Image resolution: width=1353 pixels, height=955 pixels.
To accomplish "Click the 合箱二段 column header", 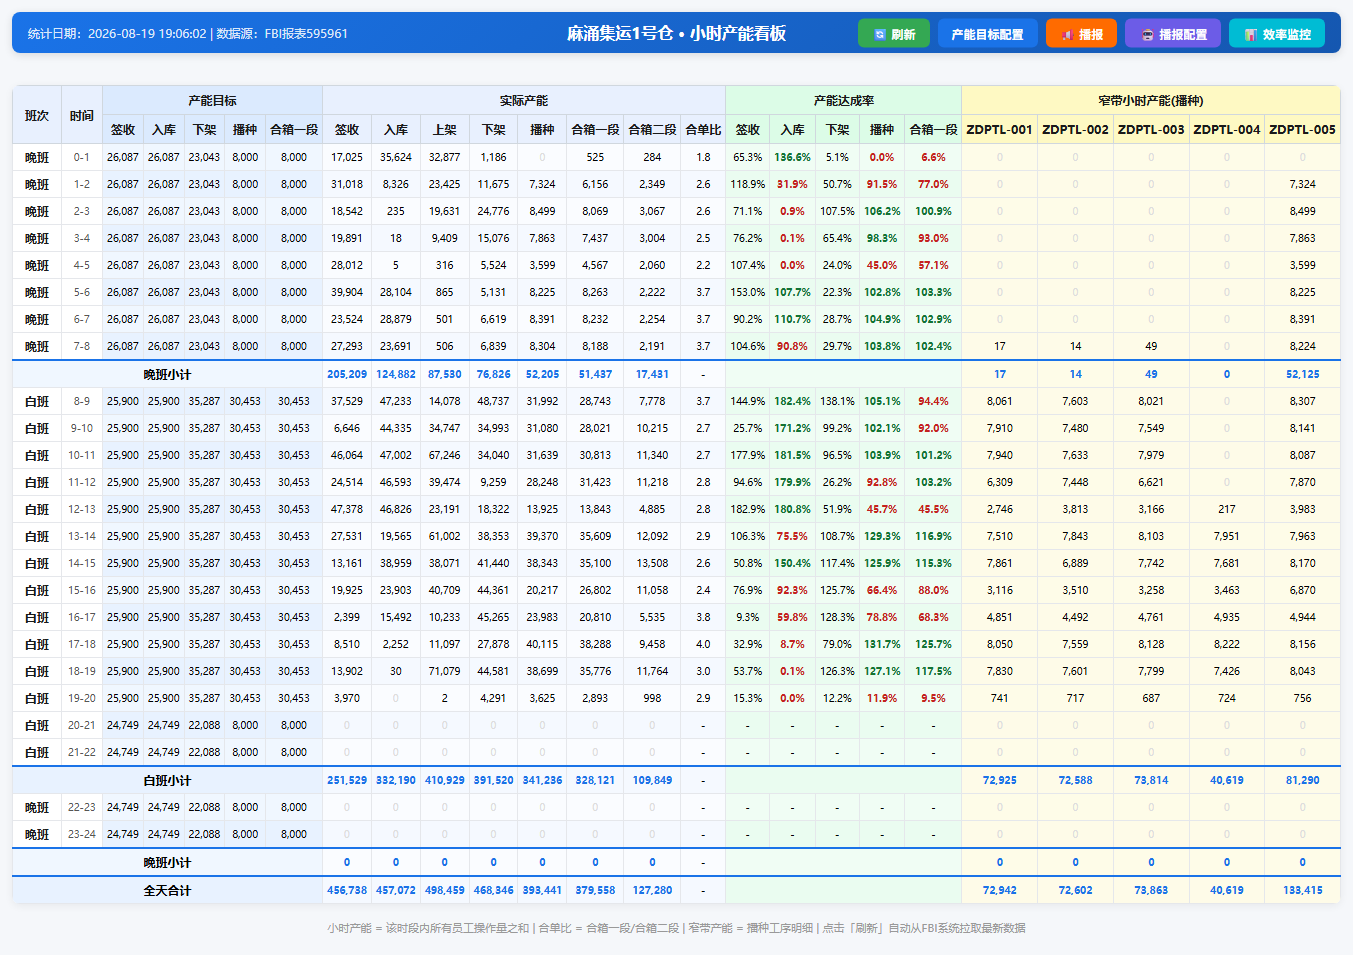I will point(652,129).
